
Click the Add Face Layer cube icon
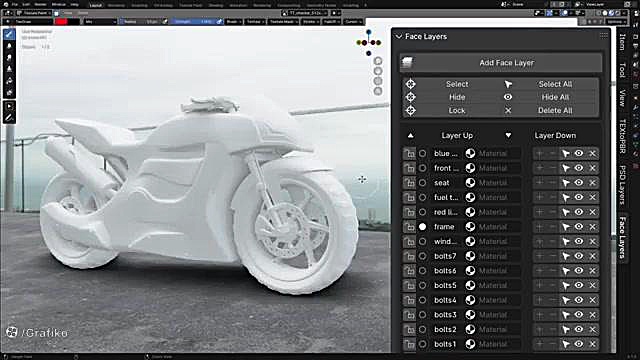[x=407, y=62]
